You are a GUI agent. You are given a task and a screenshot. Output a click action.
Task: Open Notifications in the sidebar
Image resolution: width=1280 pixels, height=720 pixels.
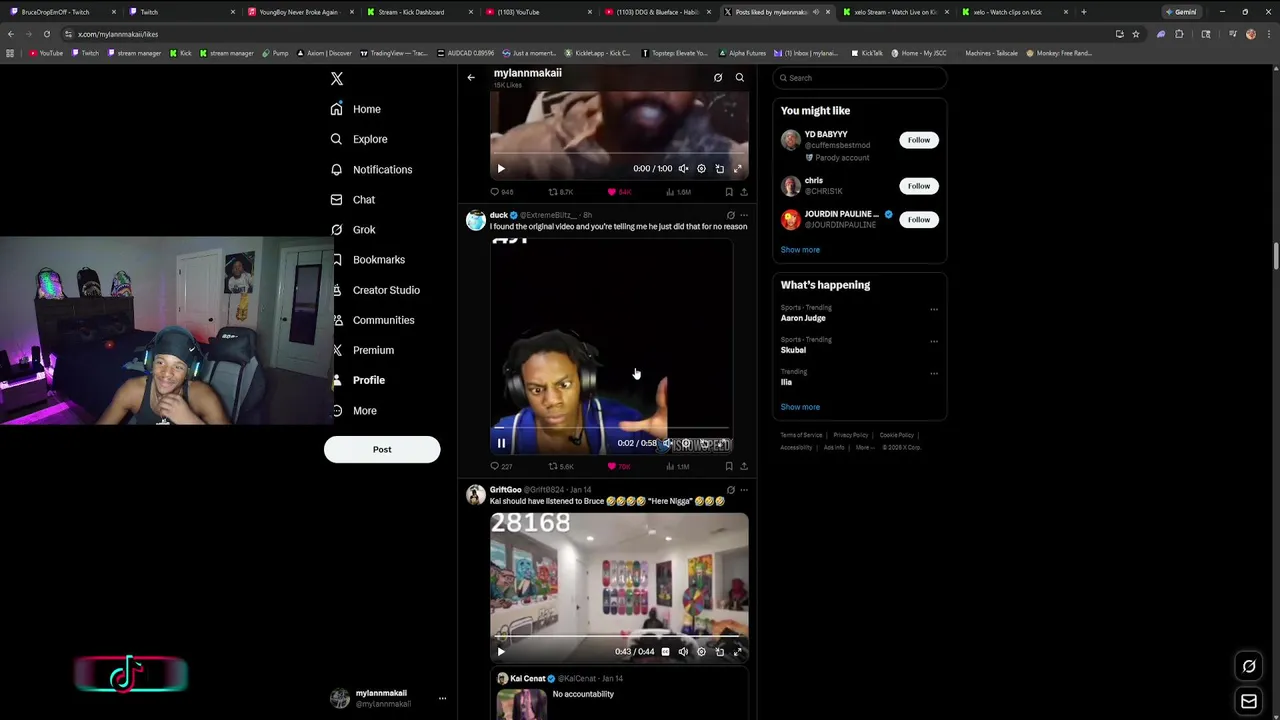point(371,170)
